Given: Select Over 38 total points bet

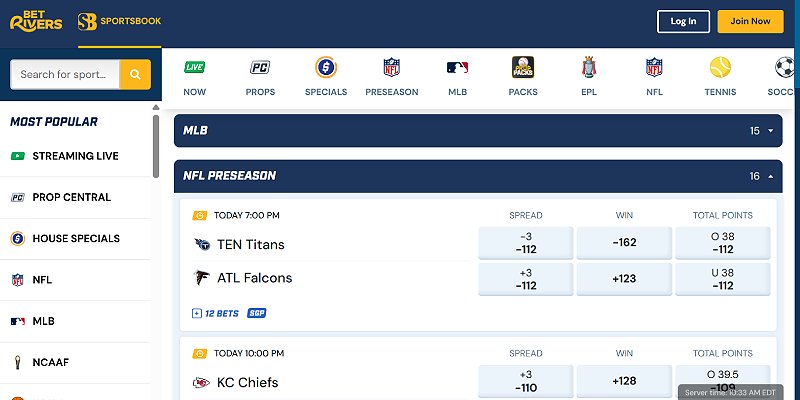Looking at the screenshot, I should (722, 242).
